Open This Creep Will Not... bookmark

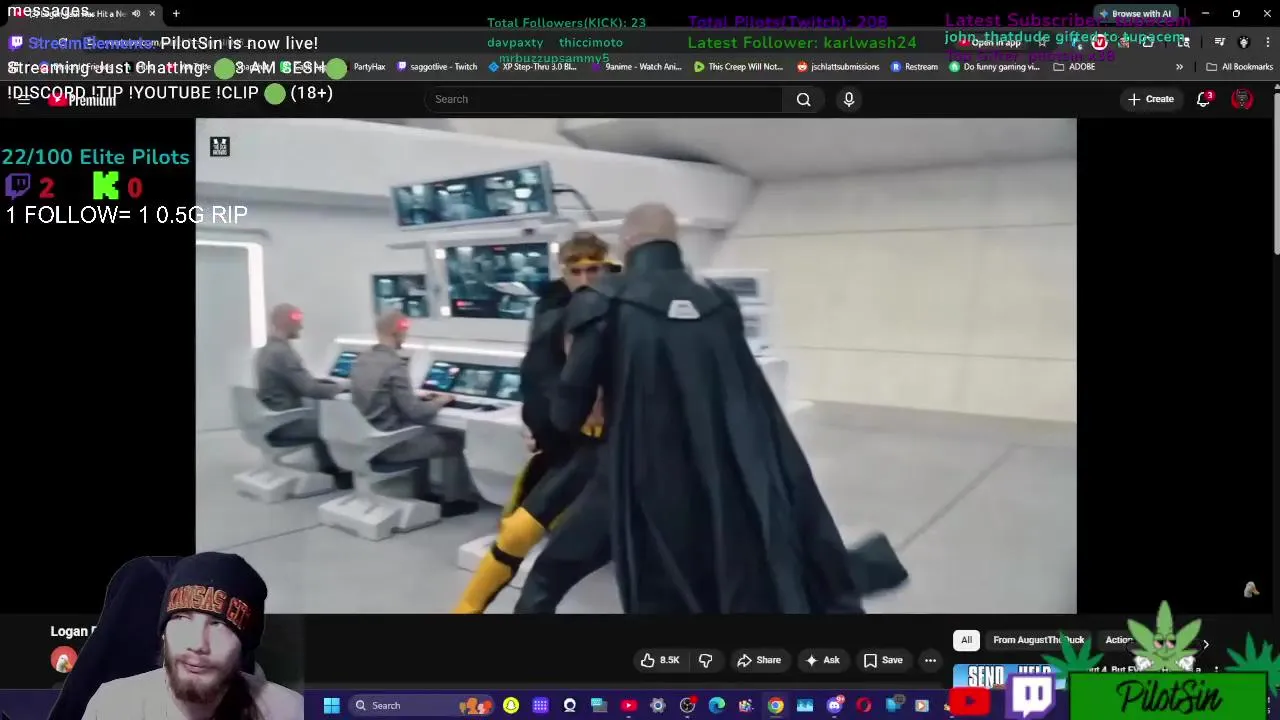tap(738, 67)
